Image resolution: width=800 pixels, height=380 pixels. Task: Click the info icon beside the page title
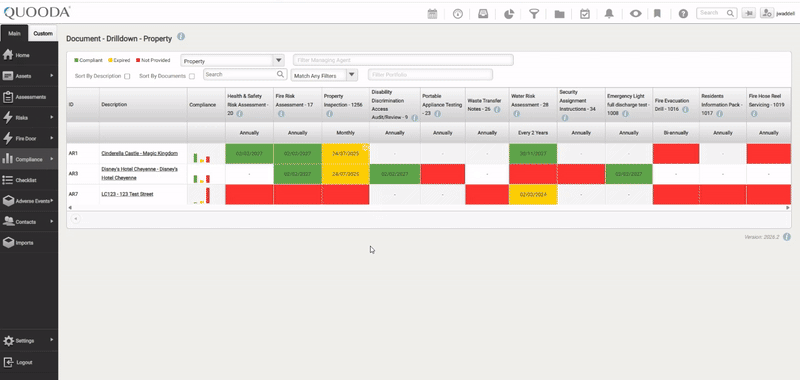pos(181,37)
